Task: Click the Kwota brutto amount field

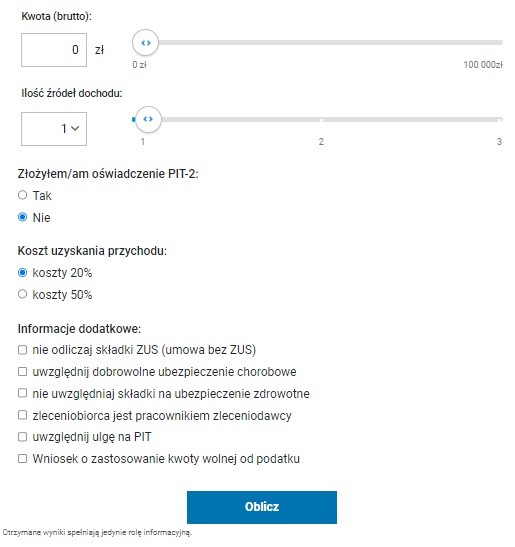Action: tap(54, 50)
